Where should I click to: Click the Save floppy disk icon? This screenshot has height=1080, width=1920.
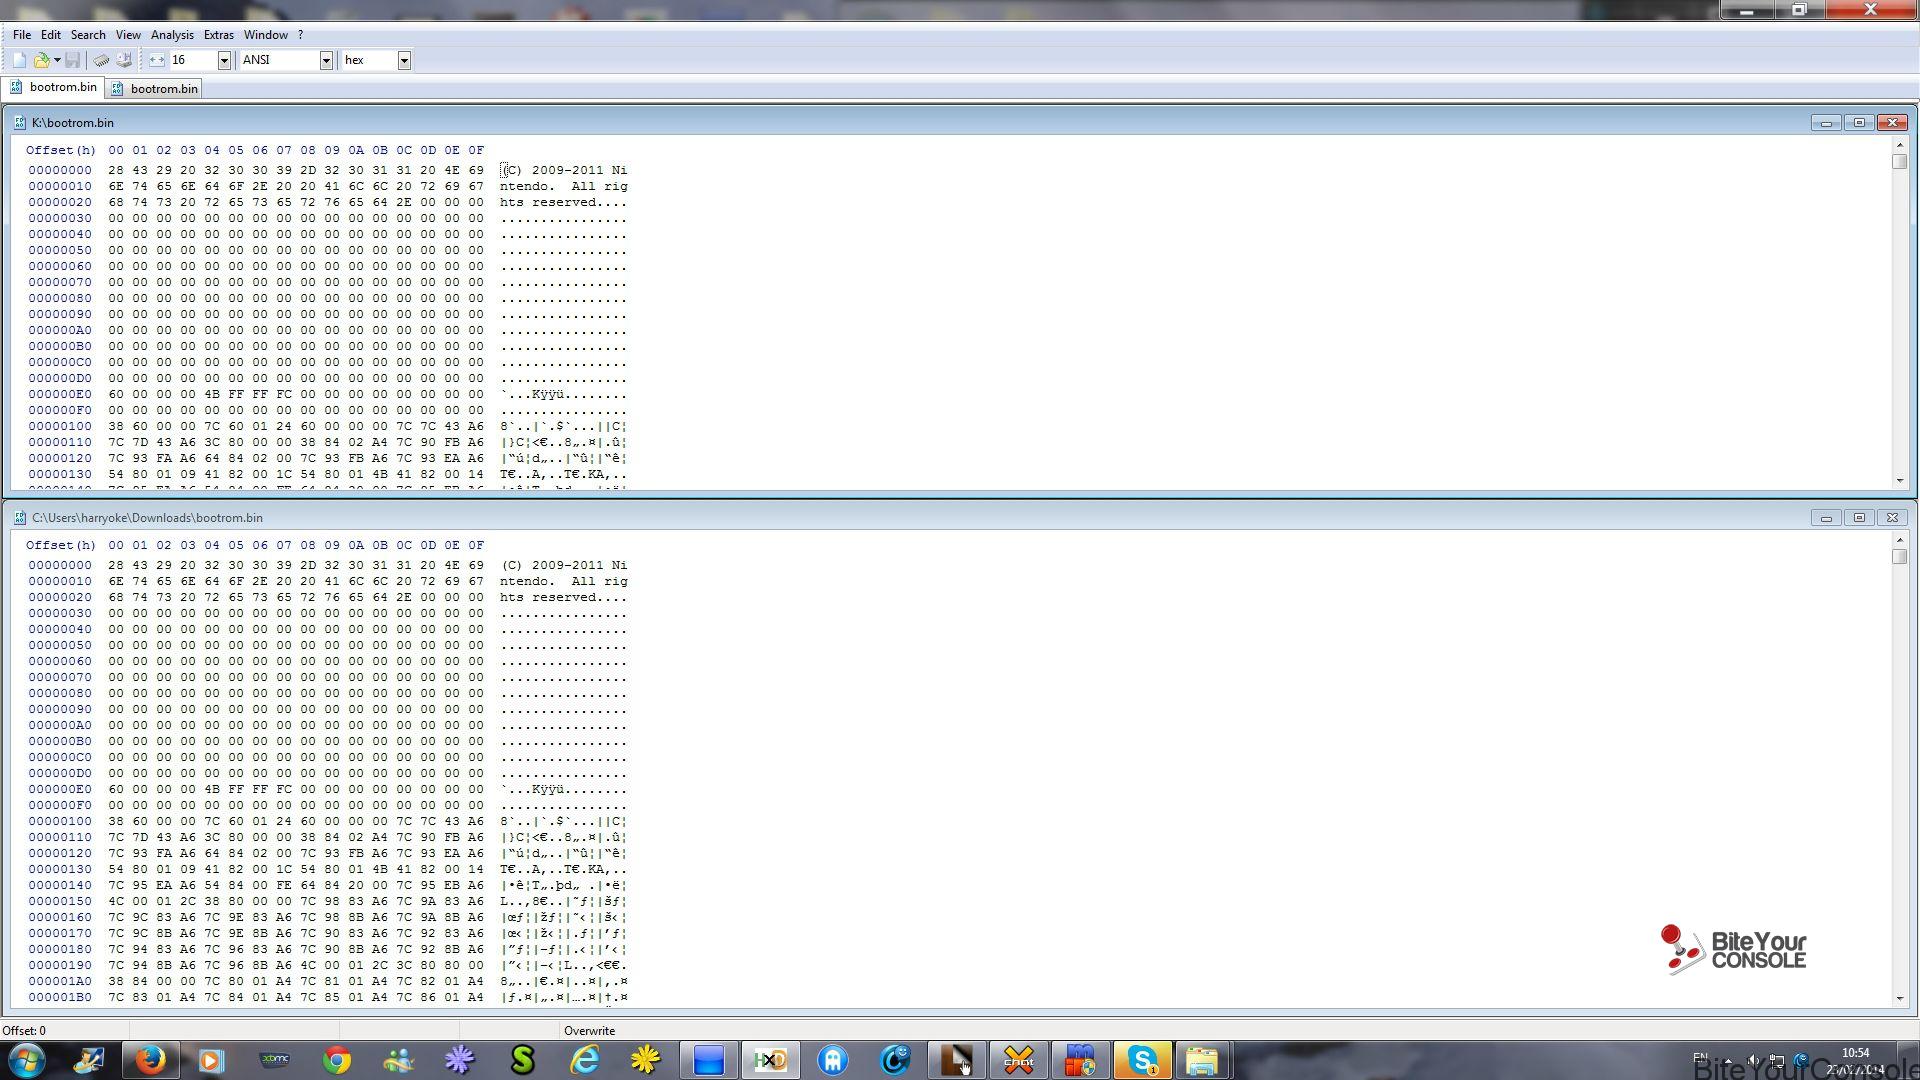click(x=73, y=60)
